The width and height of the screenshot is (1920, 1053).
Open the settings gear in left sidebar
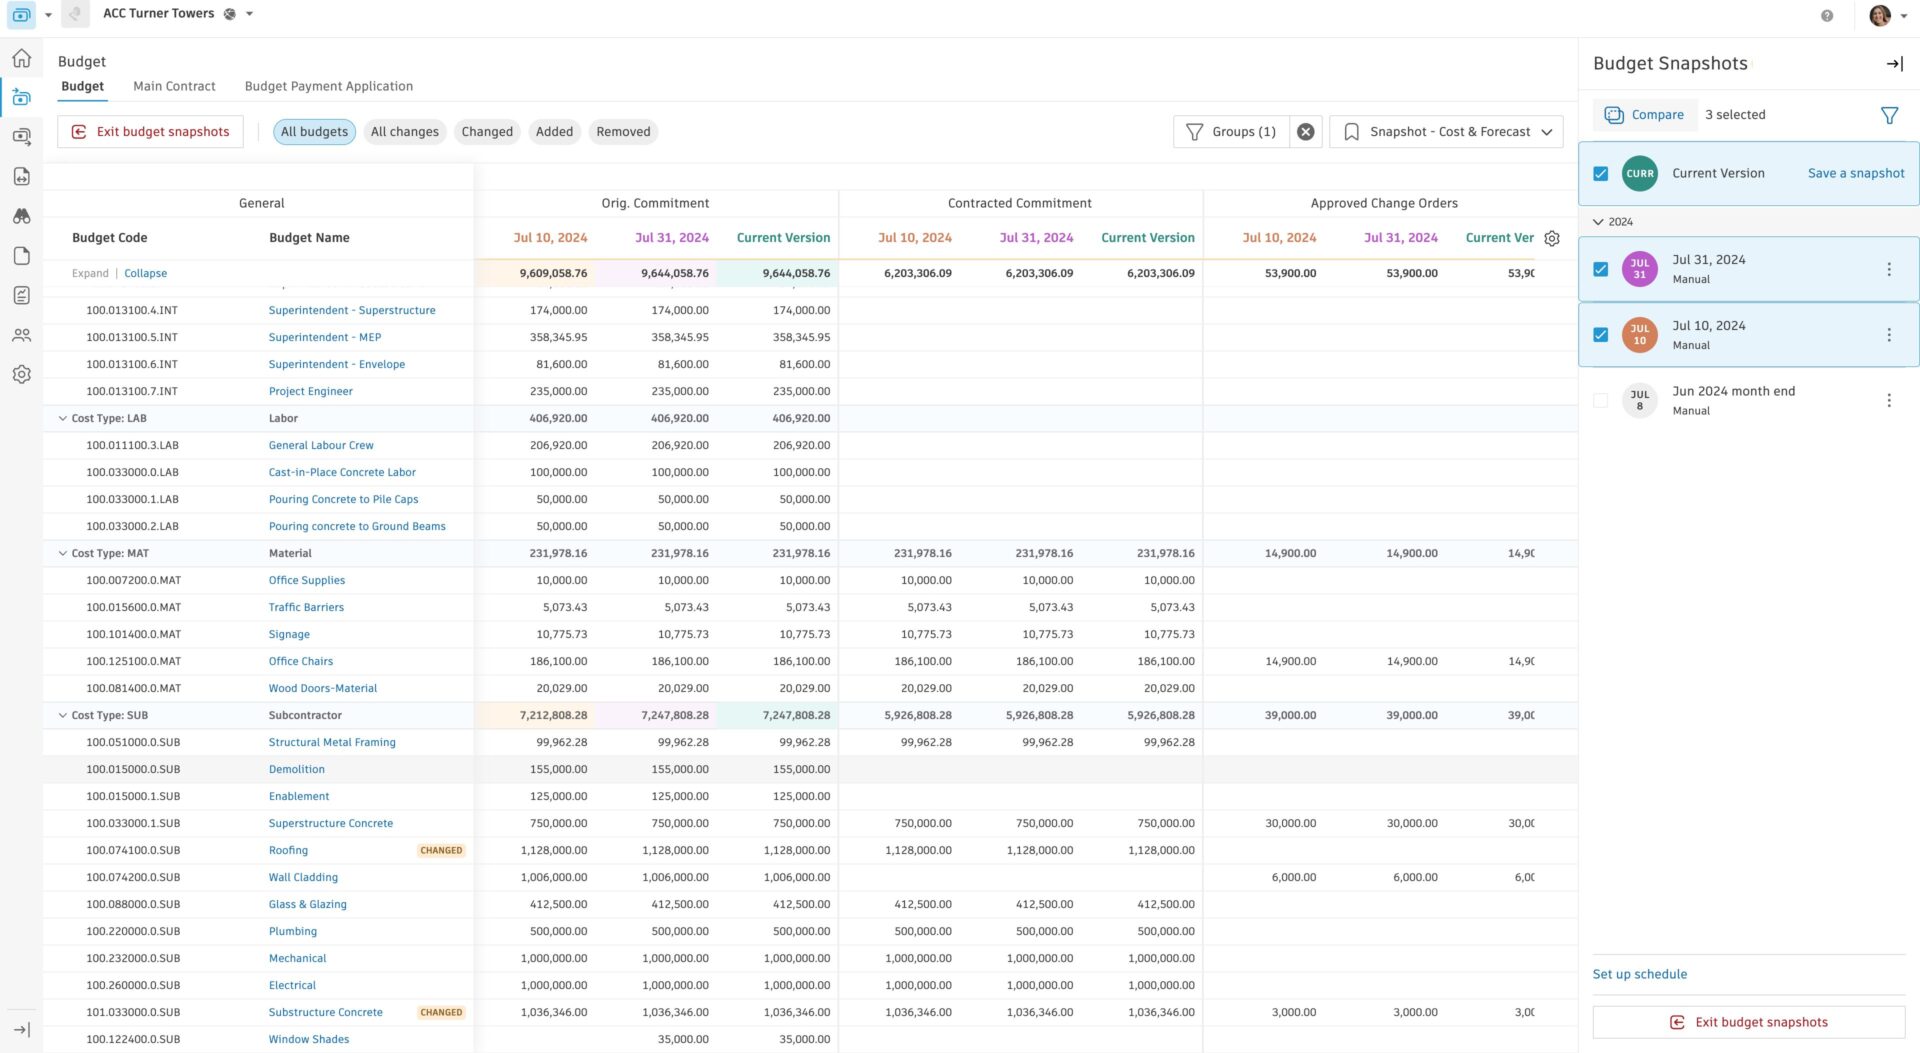(x=21, y=374)
